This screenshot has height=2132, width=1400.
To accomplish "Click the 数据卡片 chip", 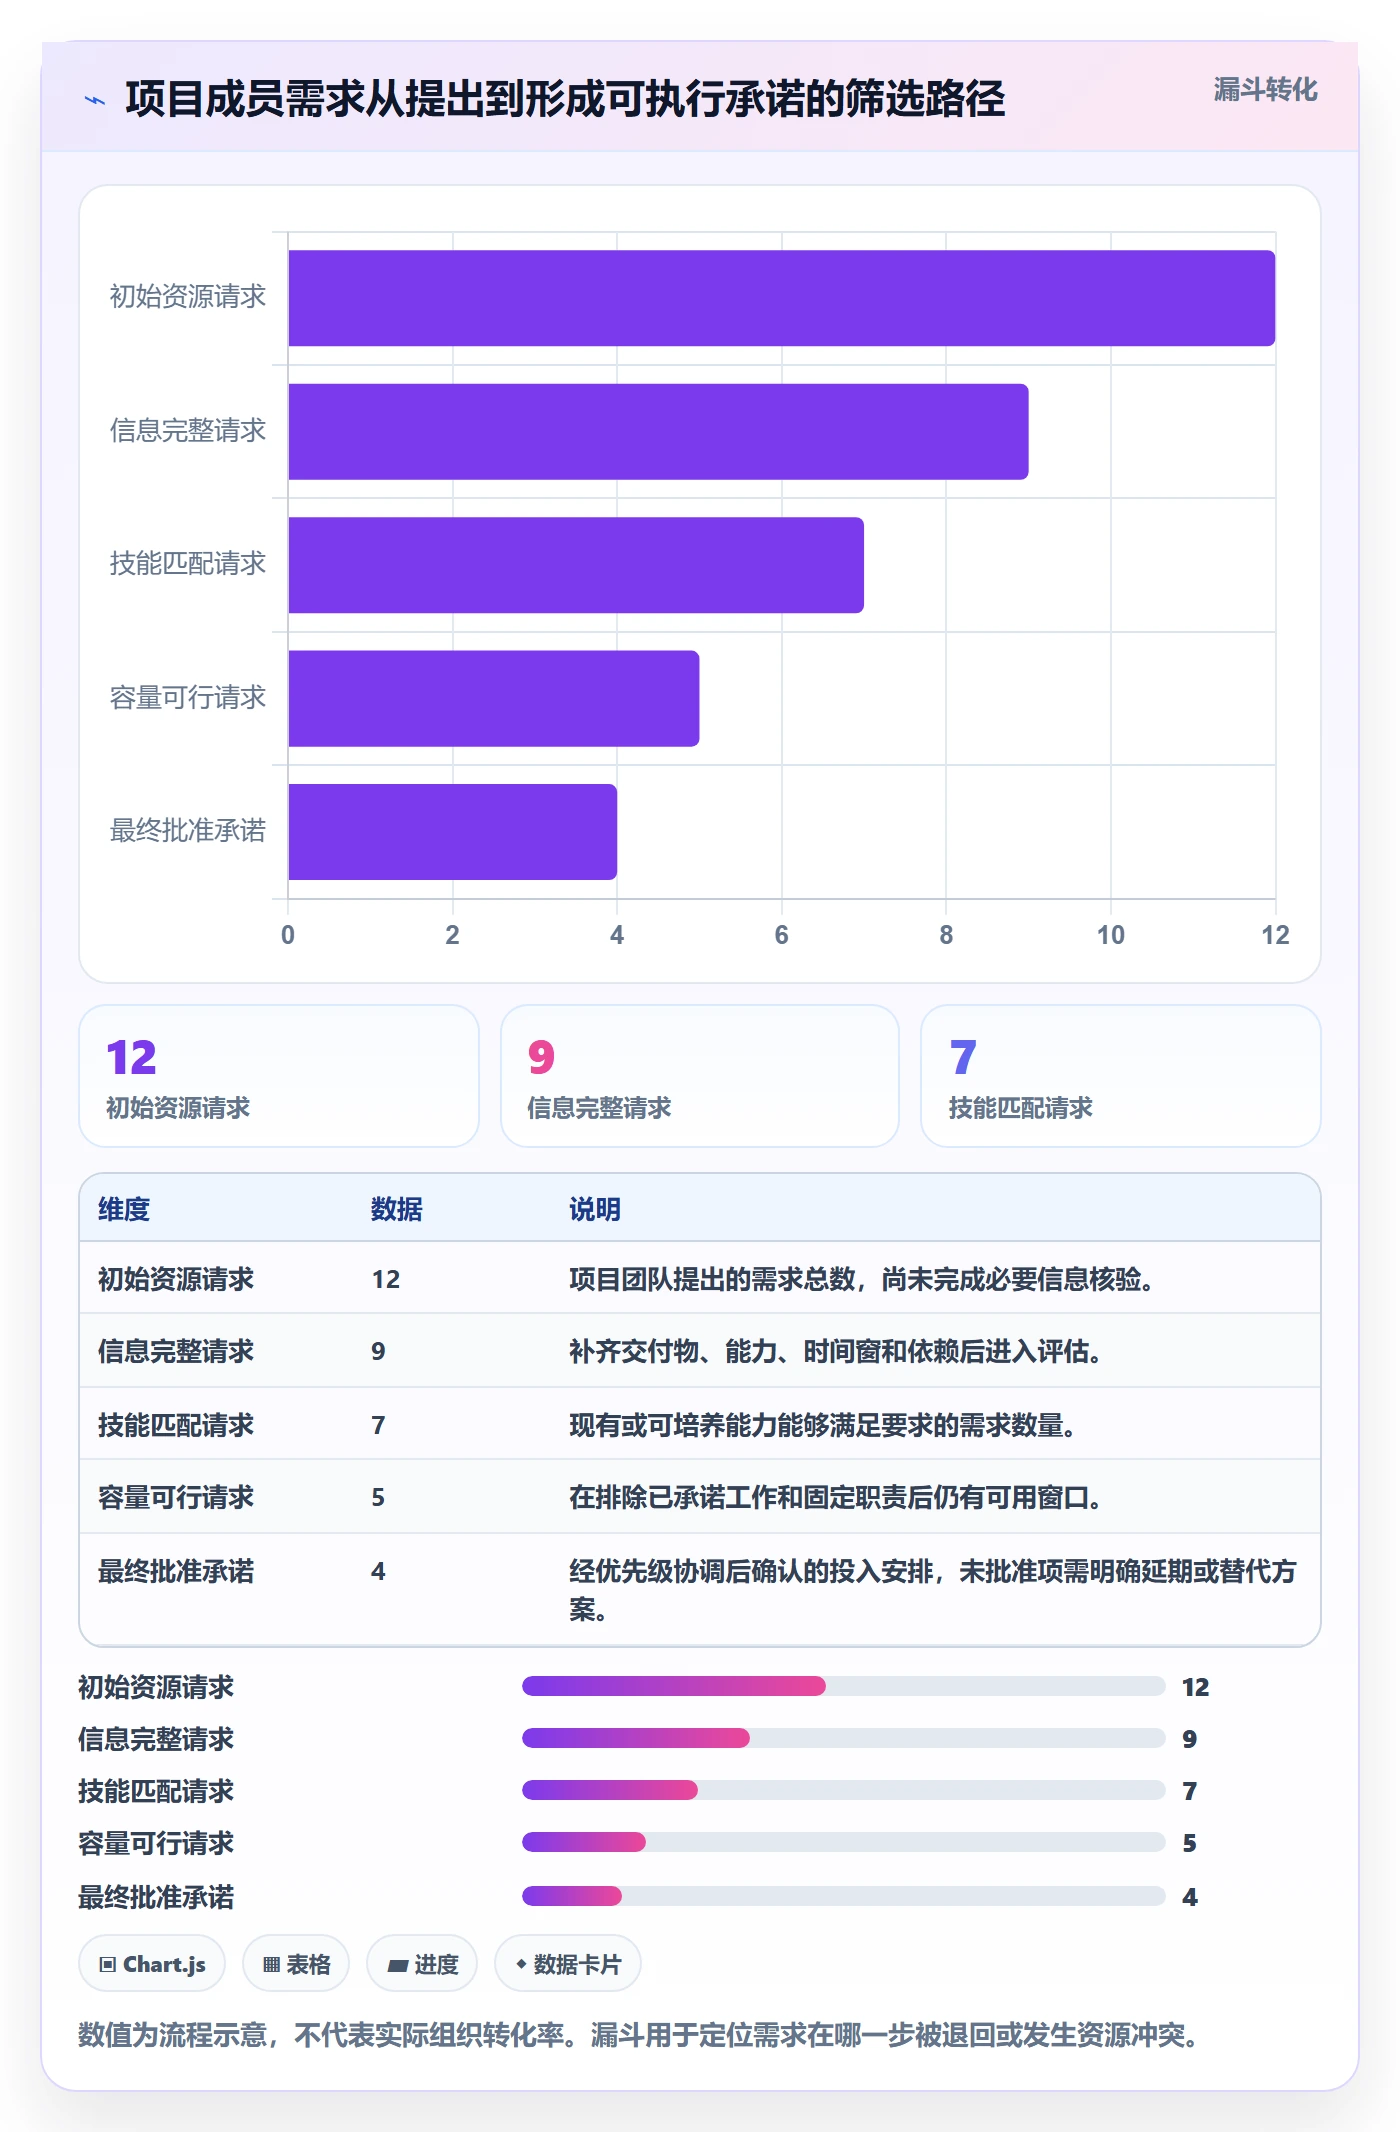I will pos(568,1964).
